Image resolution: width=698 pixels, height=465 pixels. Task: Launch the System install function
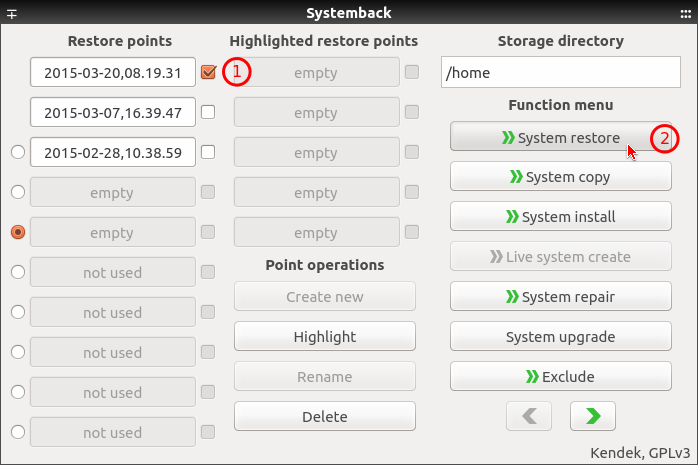pyautogui.click(x=560, y=216)
